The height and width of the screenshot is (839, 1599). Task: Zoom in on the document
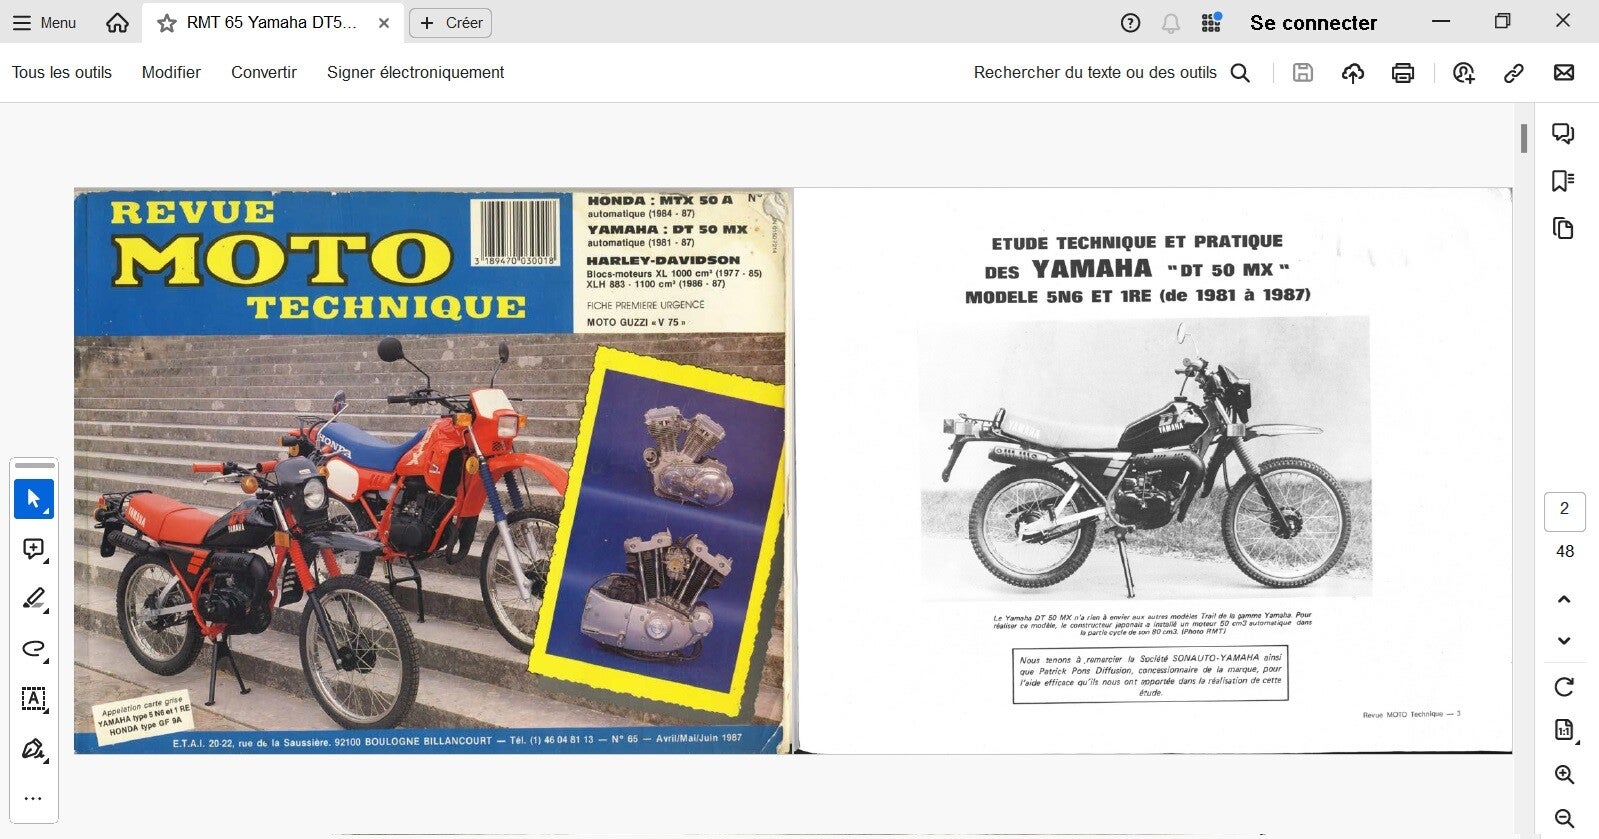pos(1565,775)
